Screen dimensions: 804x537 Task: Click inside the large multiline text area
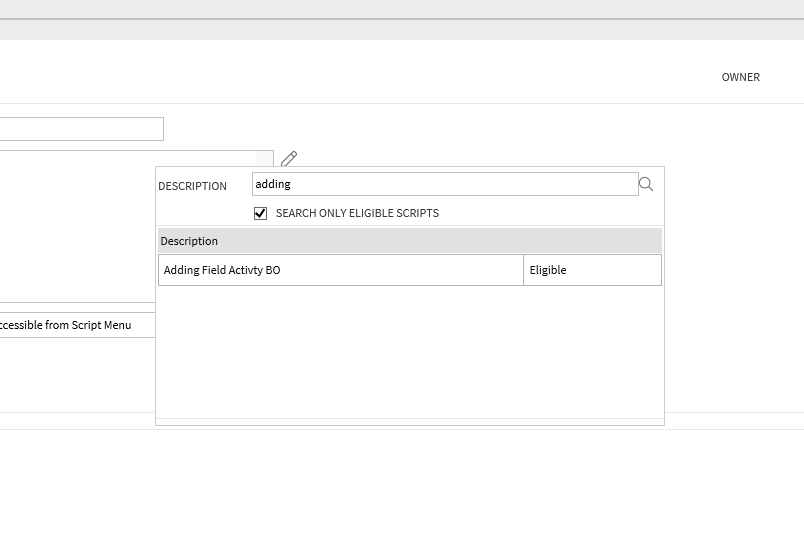tap(77, 226)
